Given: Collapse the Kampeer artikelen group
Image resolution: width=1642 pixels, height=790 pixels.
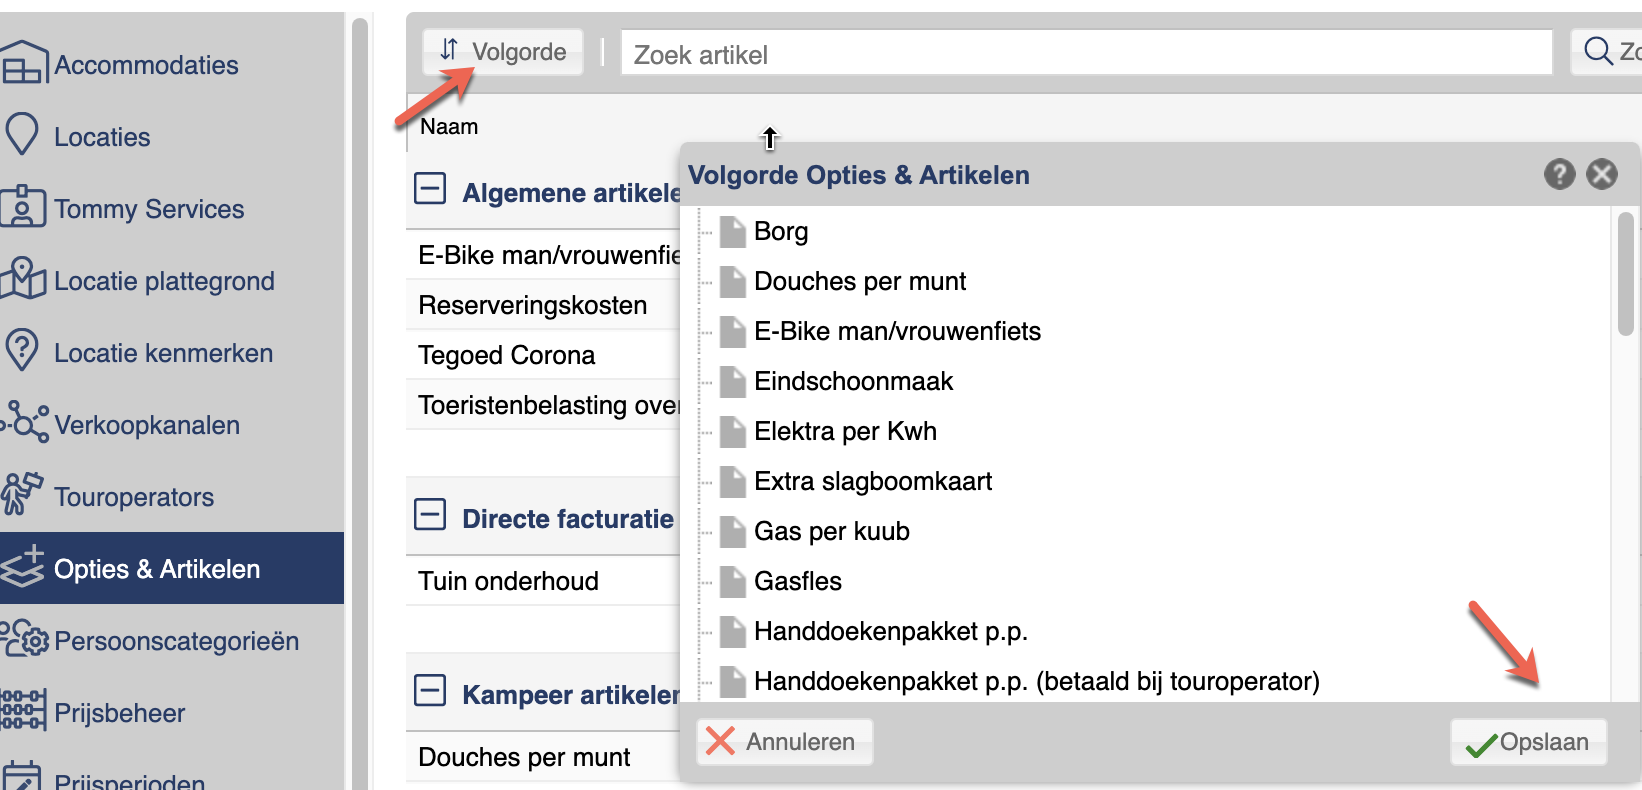Looking at the screenshot, I should click(430, 691).
